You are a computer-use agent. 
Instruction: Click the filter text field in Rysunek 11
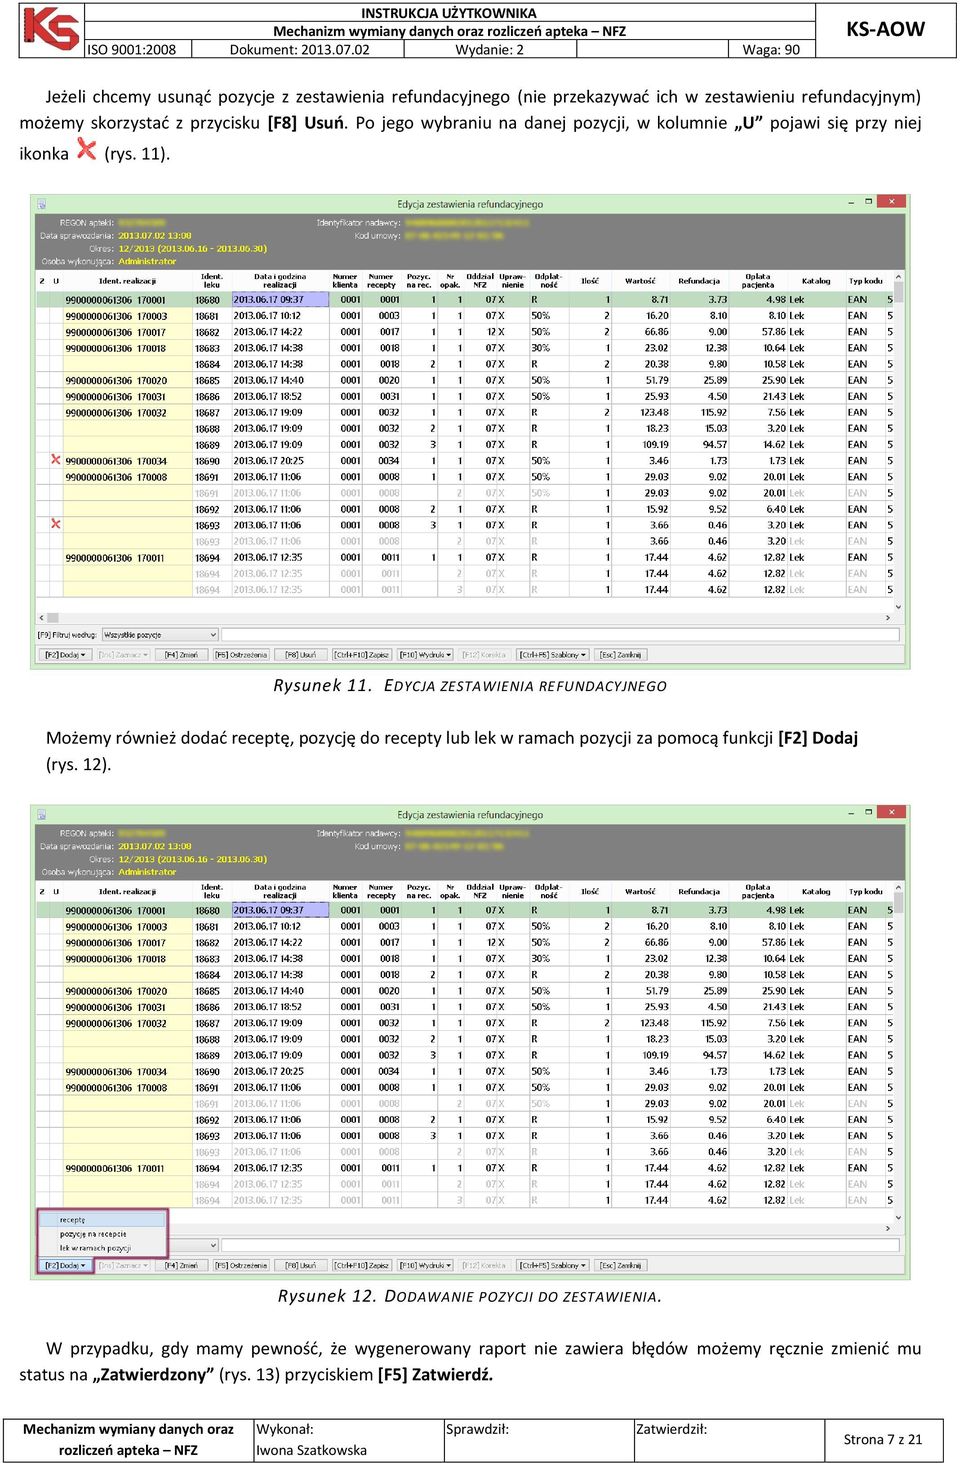pyautogui.click(x=560, y=635)
